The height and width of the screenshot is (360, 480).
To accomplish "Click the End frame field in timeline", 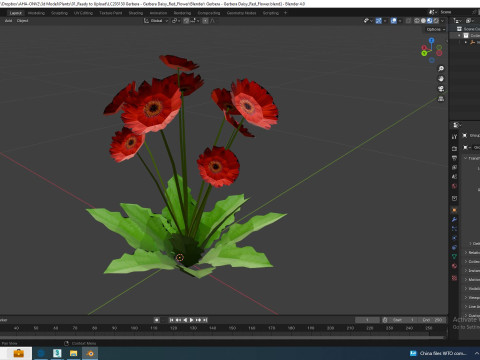I will tap(432, 320).
